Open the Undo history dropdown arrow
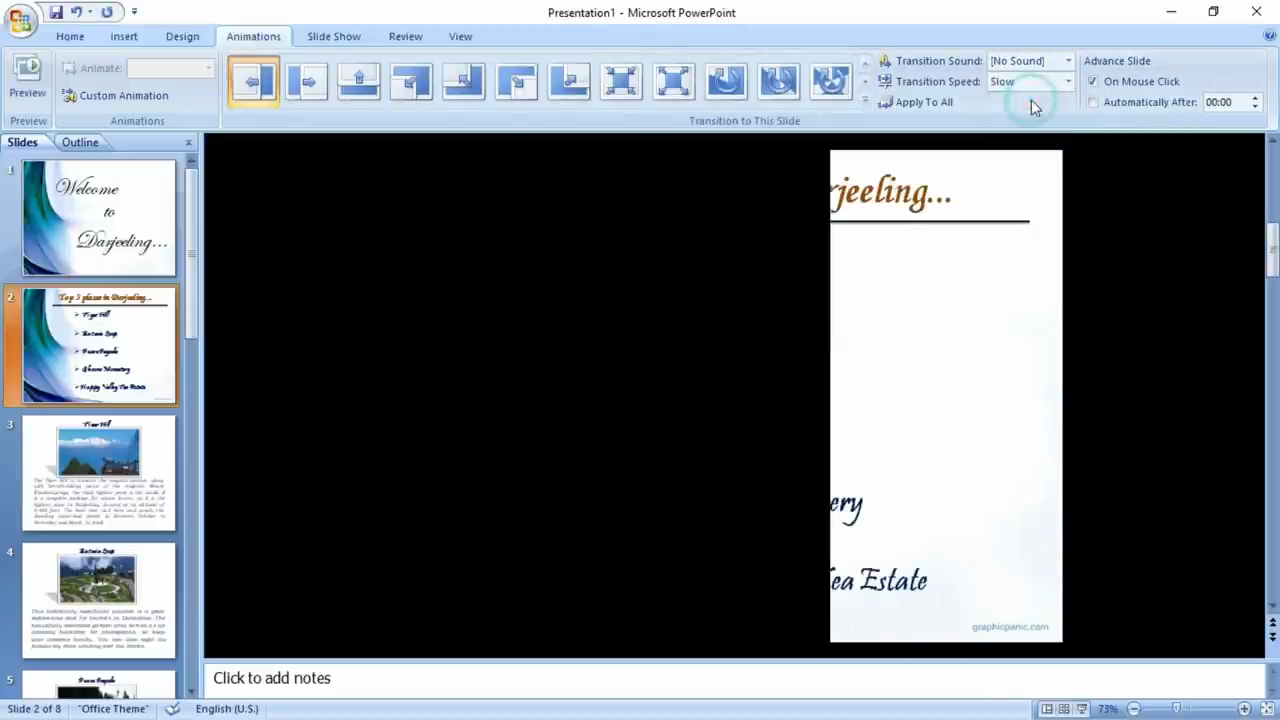Viewport: 1280px width, 720px height. (90, 12)
